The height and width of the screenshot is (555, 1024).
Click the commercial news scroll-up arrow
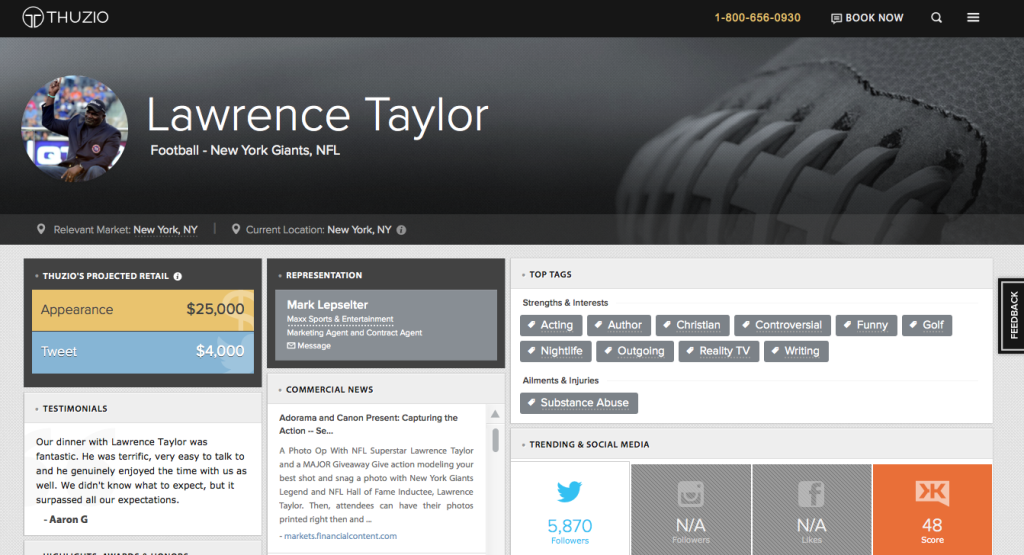[495, 414]
